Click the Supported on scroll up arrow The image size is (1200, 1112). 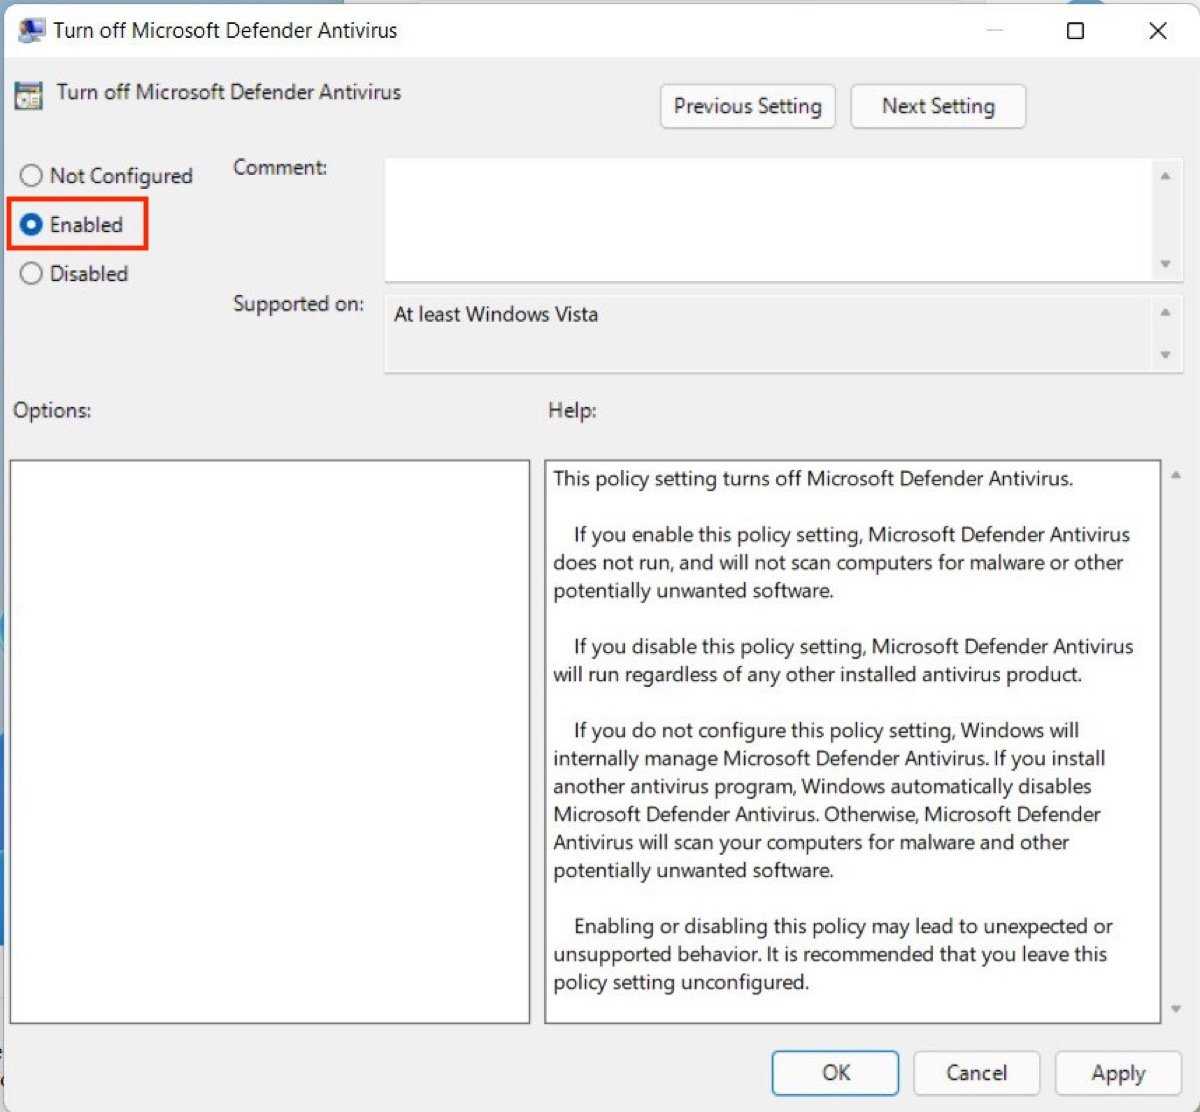click(1165, 313)
